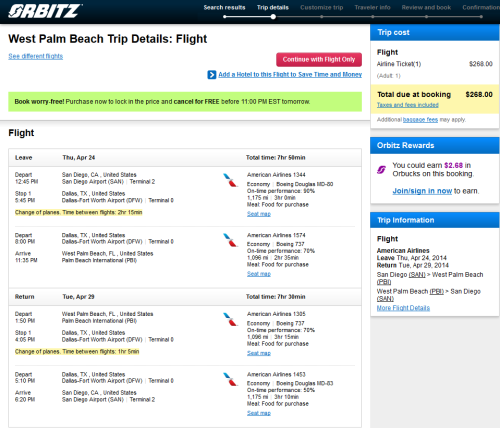Click Join/sign in now link

coord(422,191)
